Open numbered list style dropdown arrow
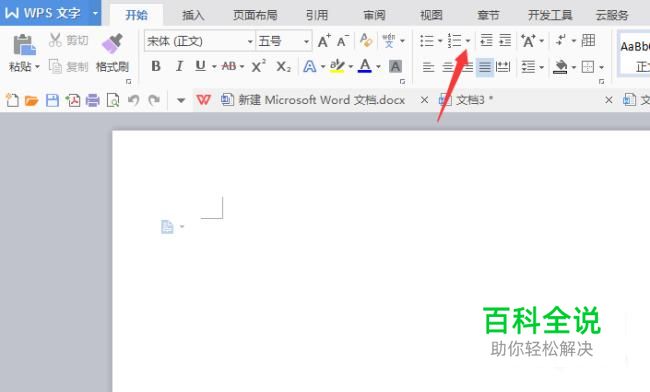Viewport: 650px width, 392px height. 468,41
